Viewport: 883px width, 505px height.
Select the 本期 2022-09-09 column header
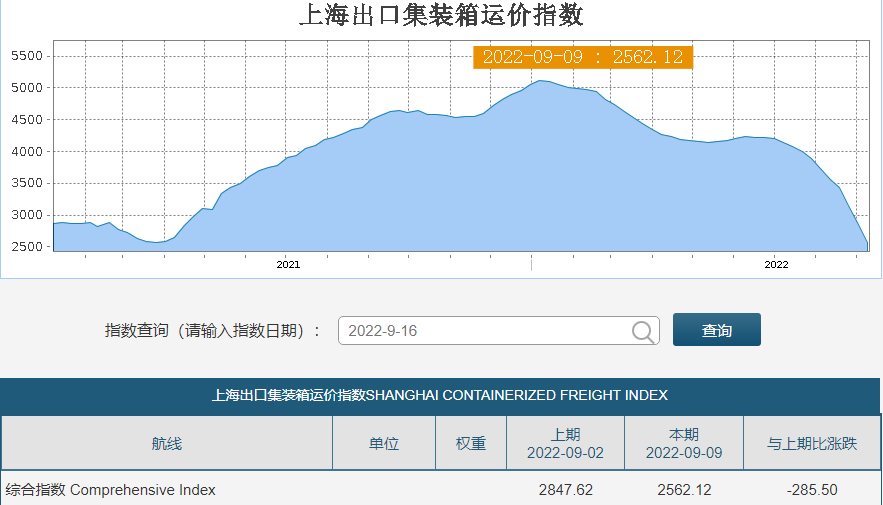(x=683, y=443)
